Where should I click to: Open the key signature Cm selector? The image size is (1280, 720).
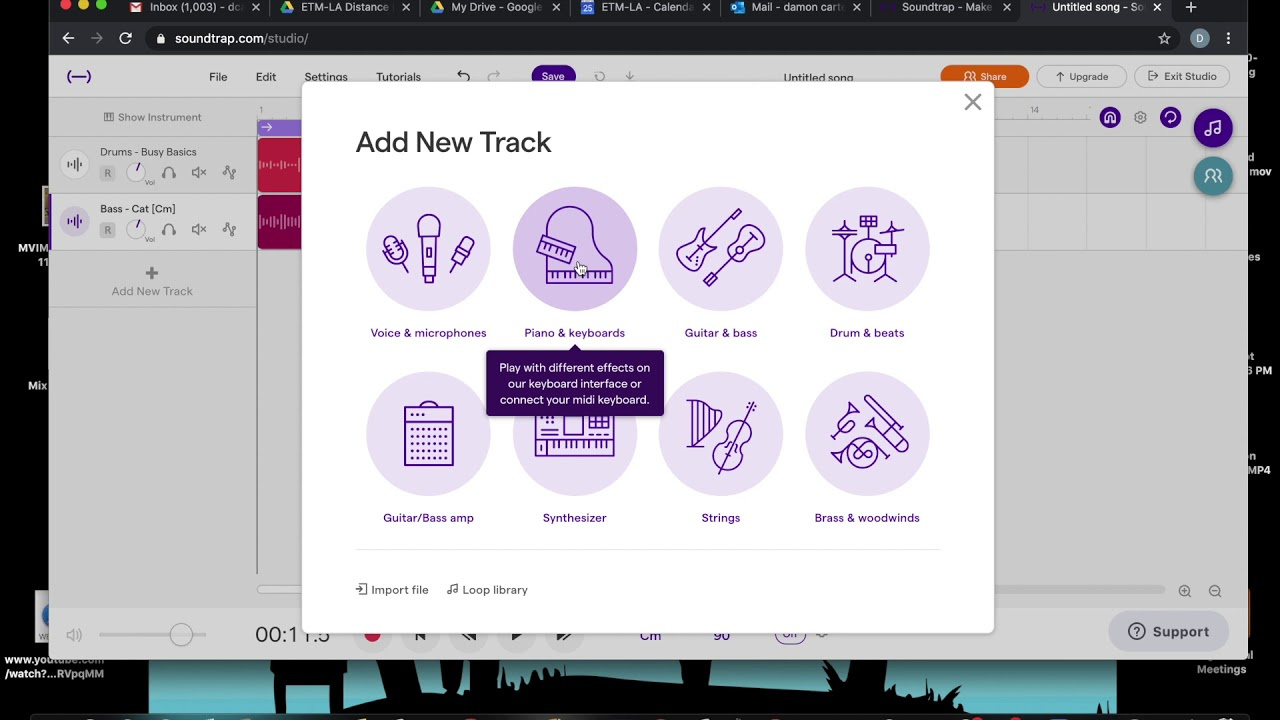pos(649,634)
